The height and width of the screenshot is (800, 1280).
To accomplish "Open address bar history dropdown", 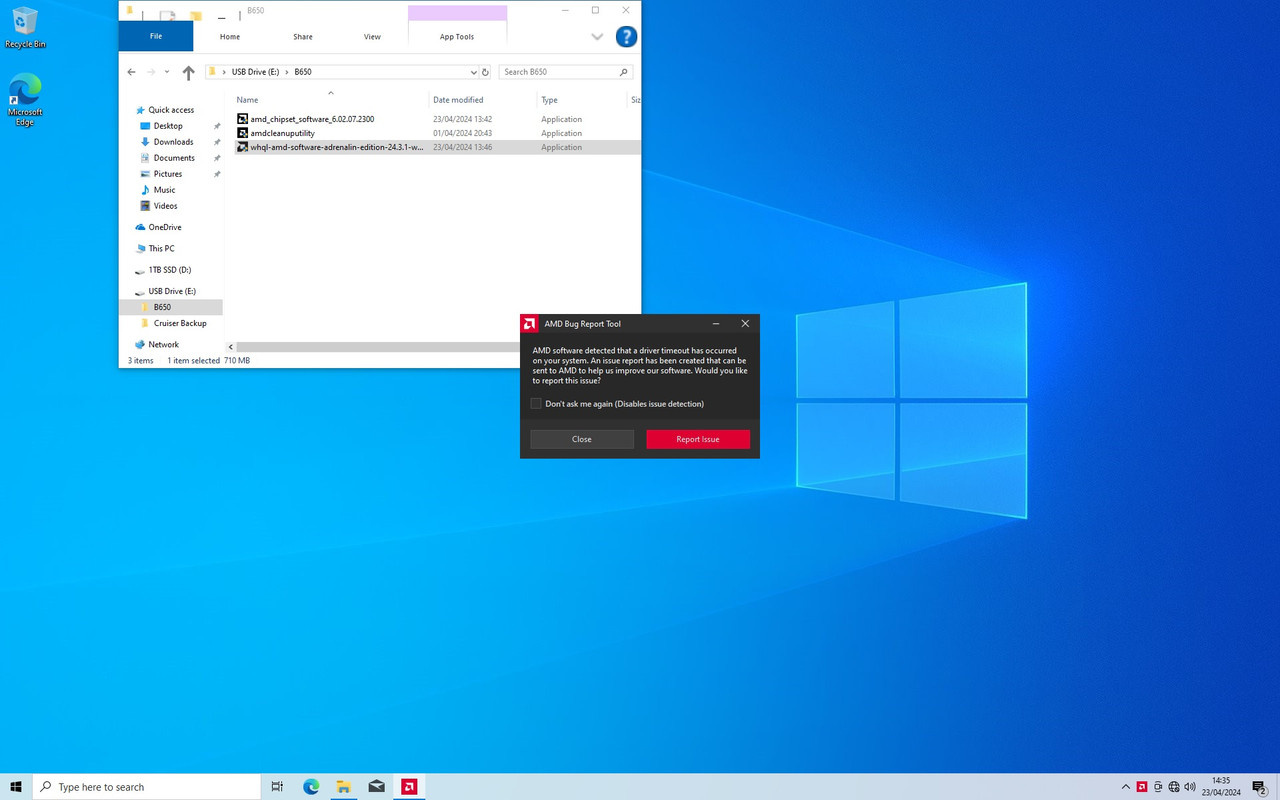I will [473, 72].
